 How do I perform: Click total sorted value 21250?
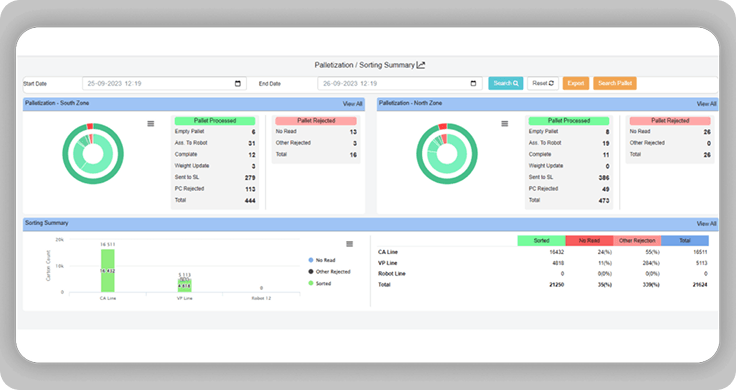(x=557, y=285)
